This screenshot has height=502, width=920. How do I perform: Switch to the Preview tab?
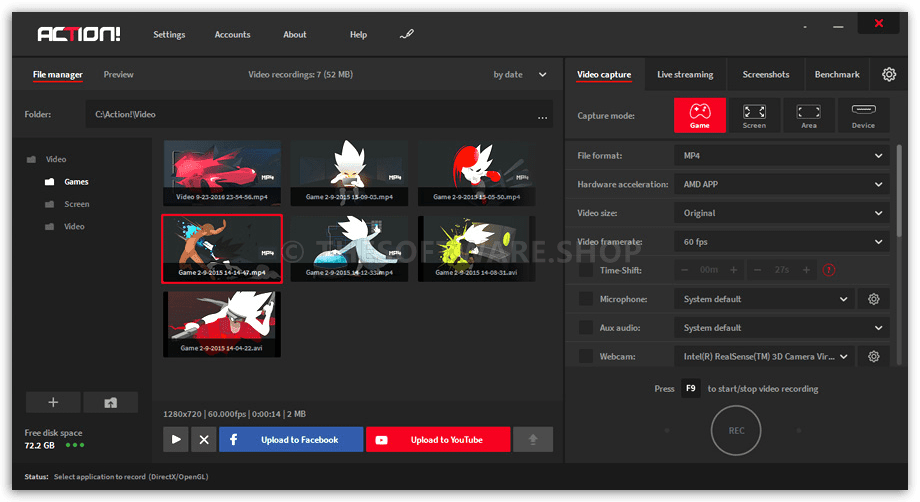pyautogui.click(x=119, y=74)
